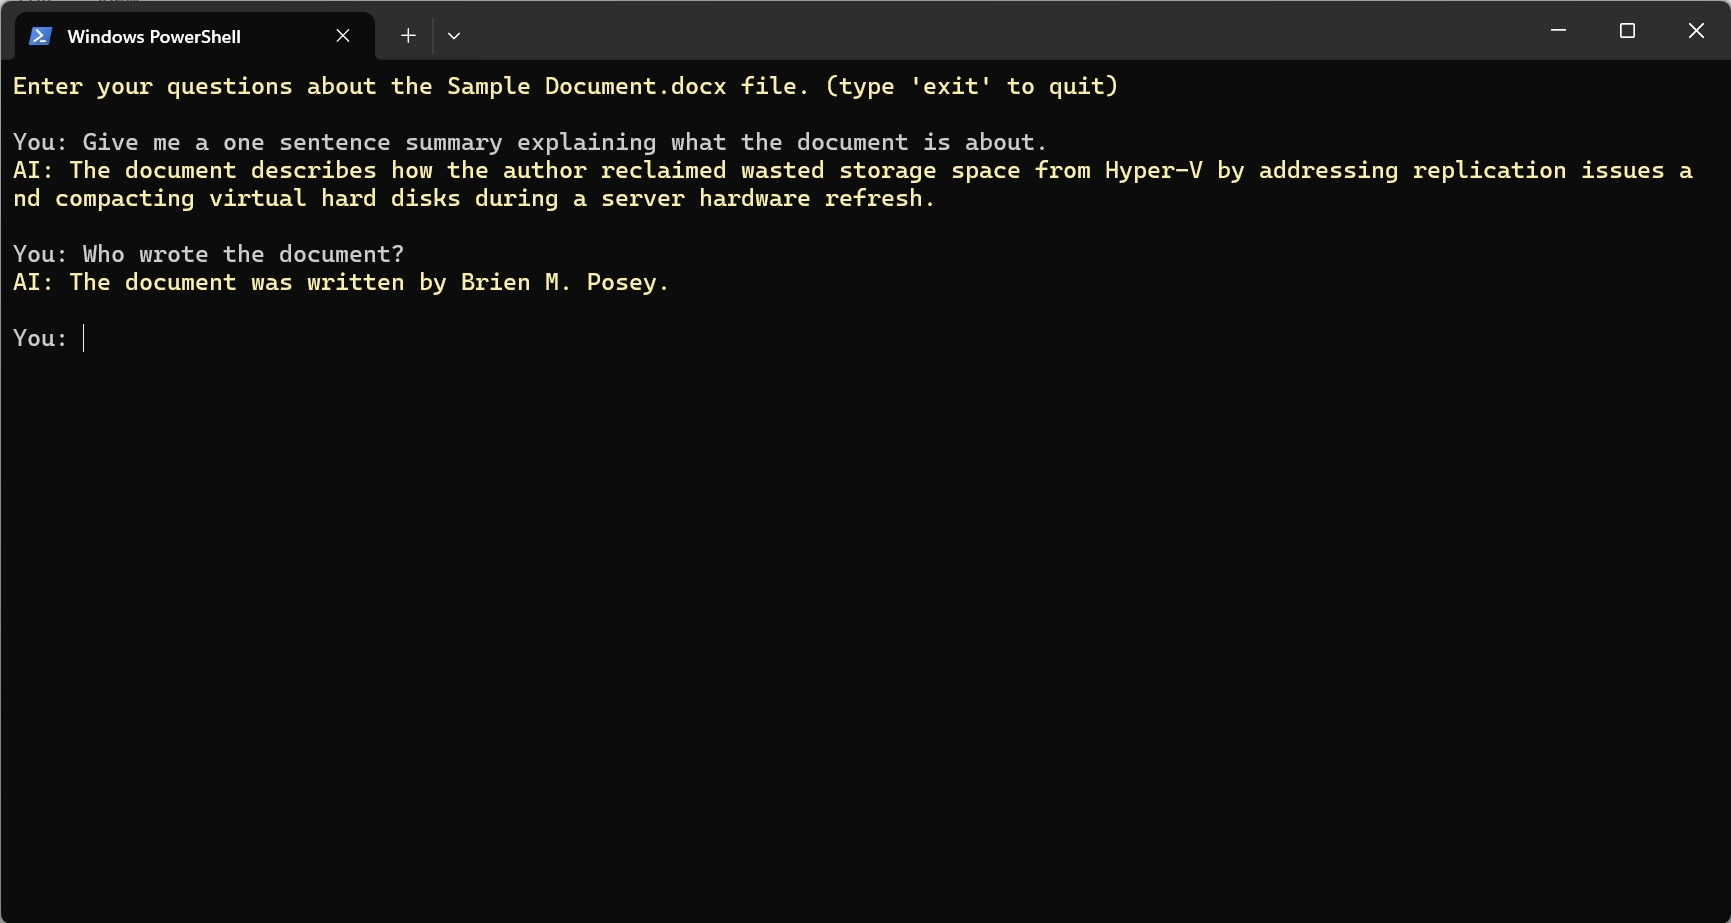
Task: Click the word 'Enter' starting the instructions
Action: 48,87
